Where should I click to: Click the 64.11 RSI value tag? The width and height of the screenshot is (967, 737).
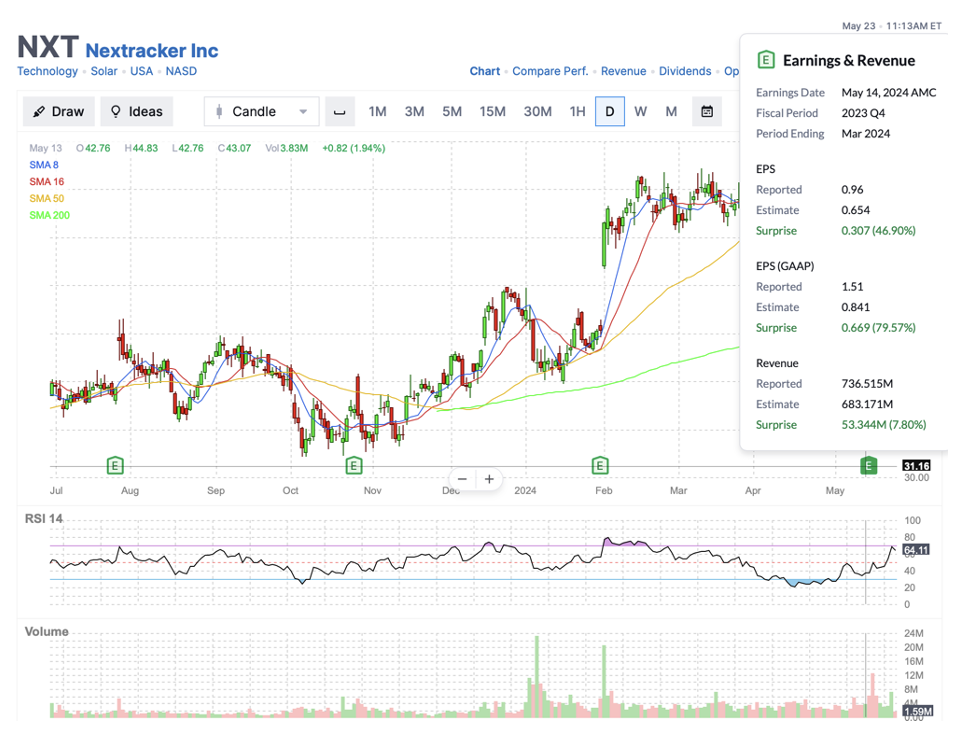(916, 550)
